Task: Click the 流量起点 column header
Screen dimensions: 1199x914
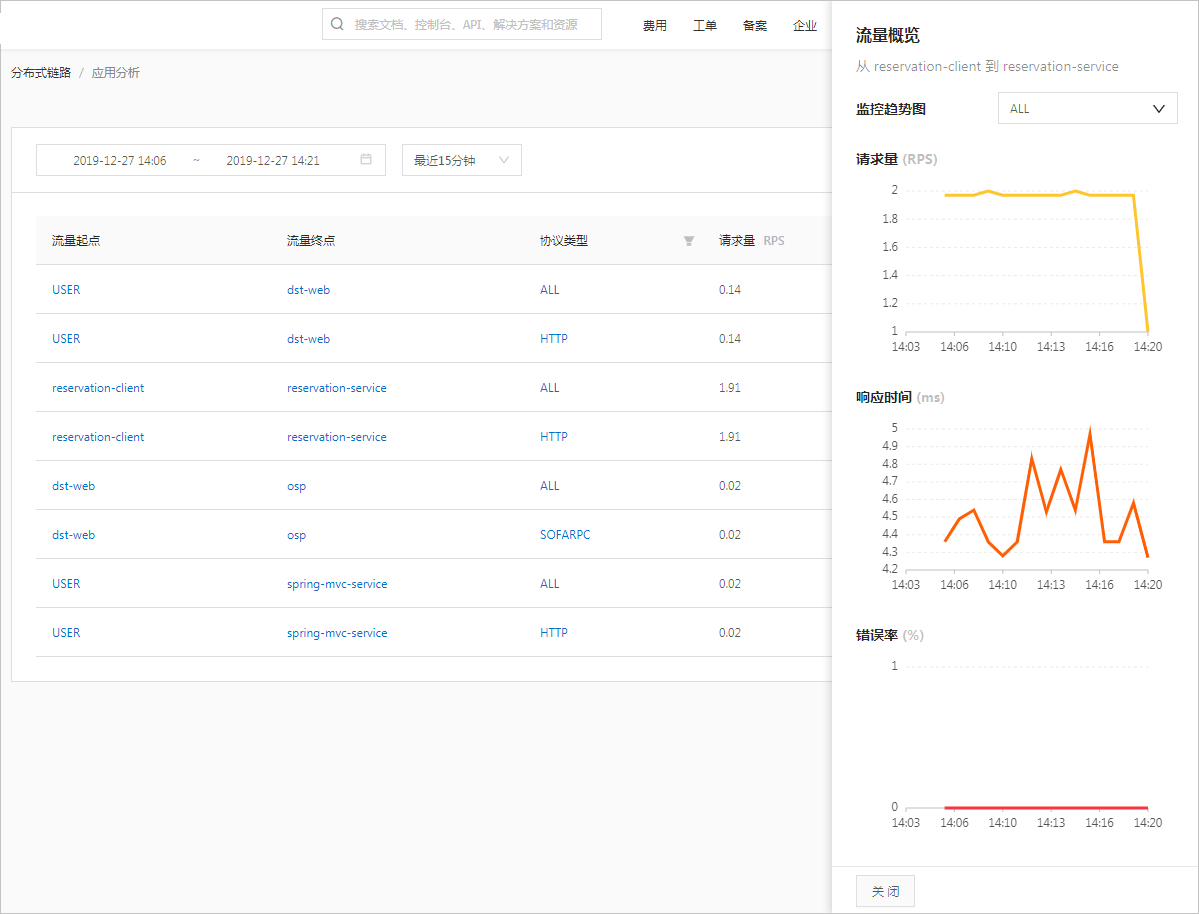Action: (76, 240)
